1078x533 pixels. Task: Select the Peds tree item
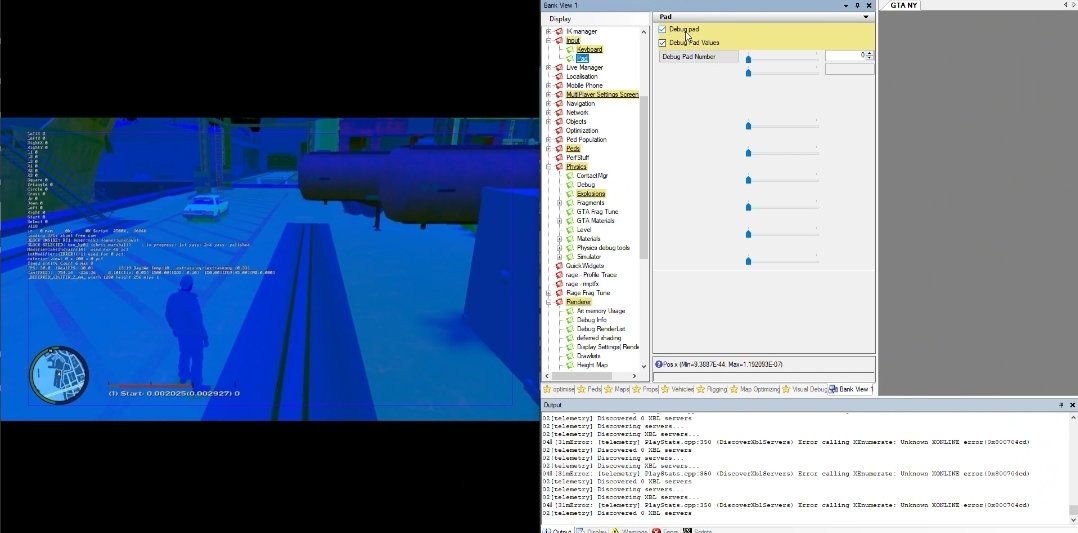tap(573, 149)
